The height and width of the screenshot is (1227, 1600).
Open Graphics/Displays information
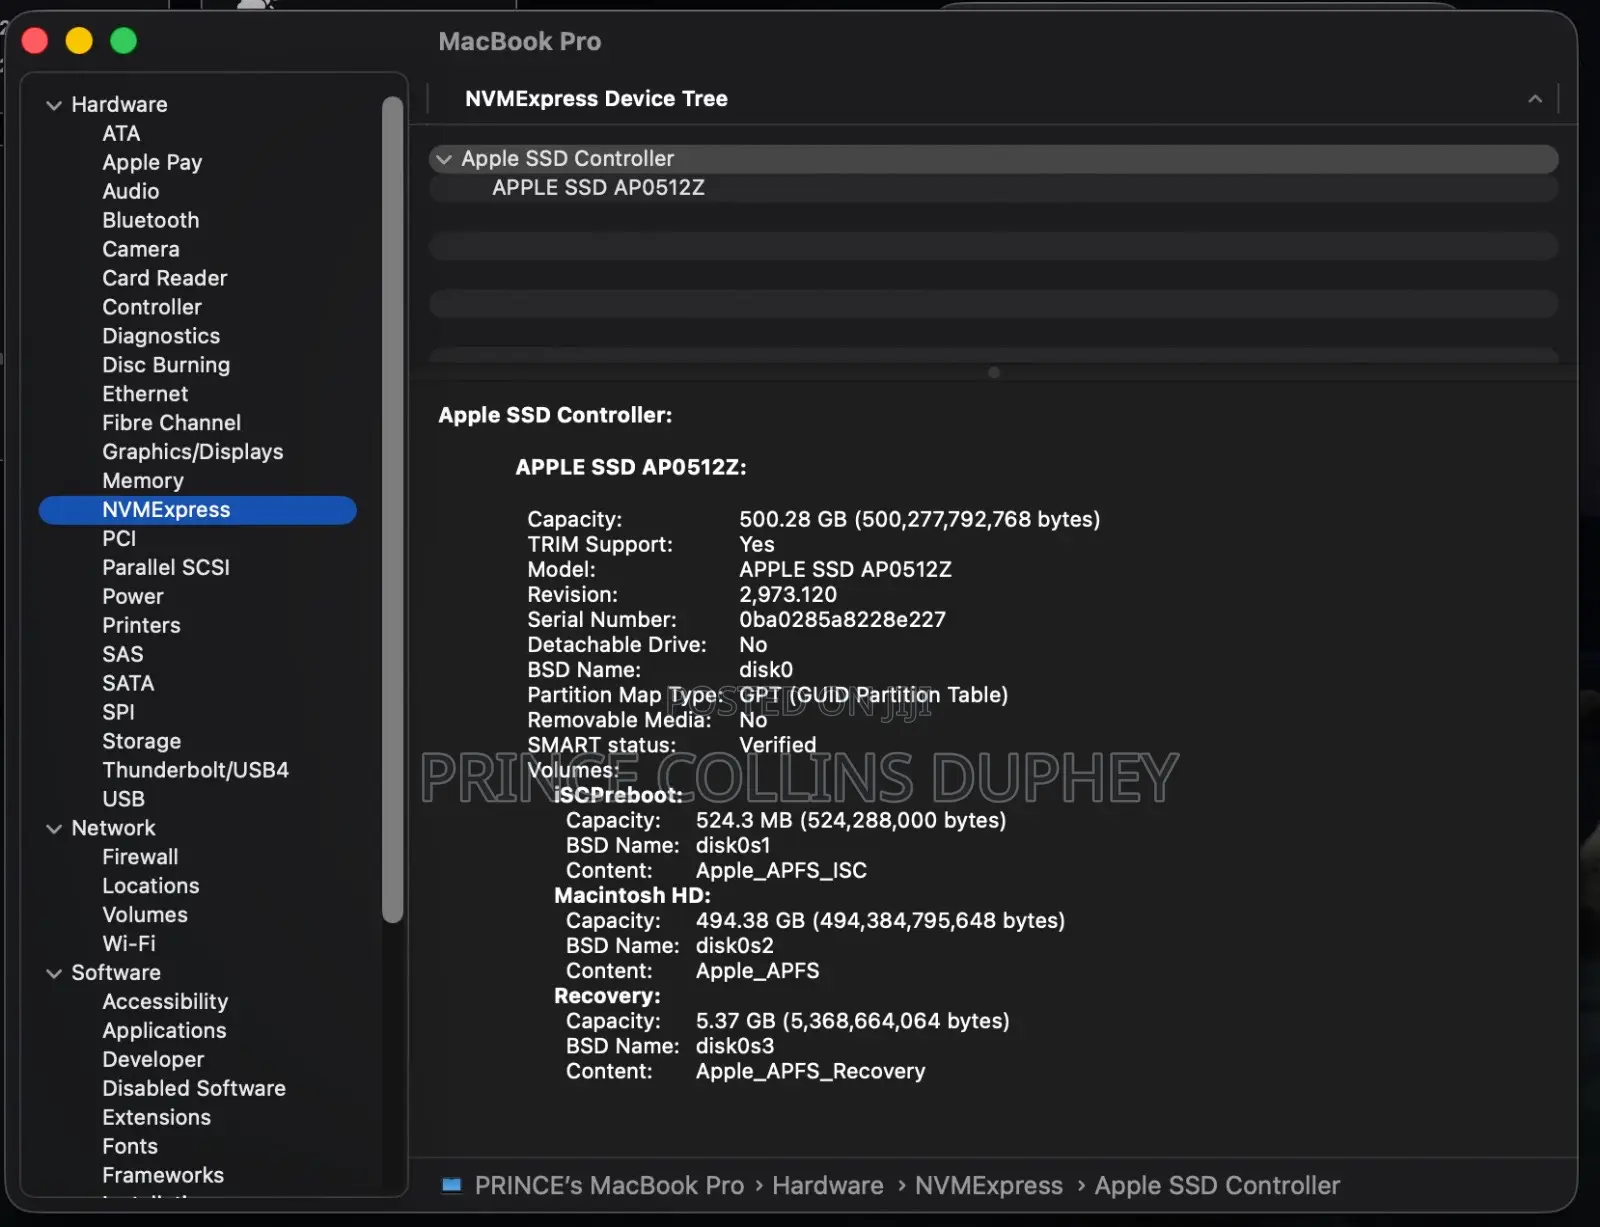[192, 452]
